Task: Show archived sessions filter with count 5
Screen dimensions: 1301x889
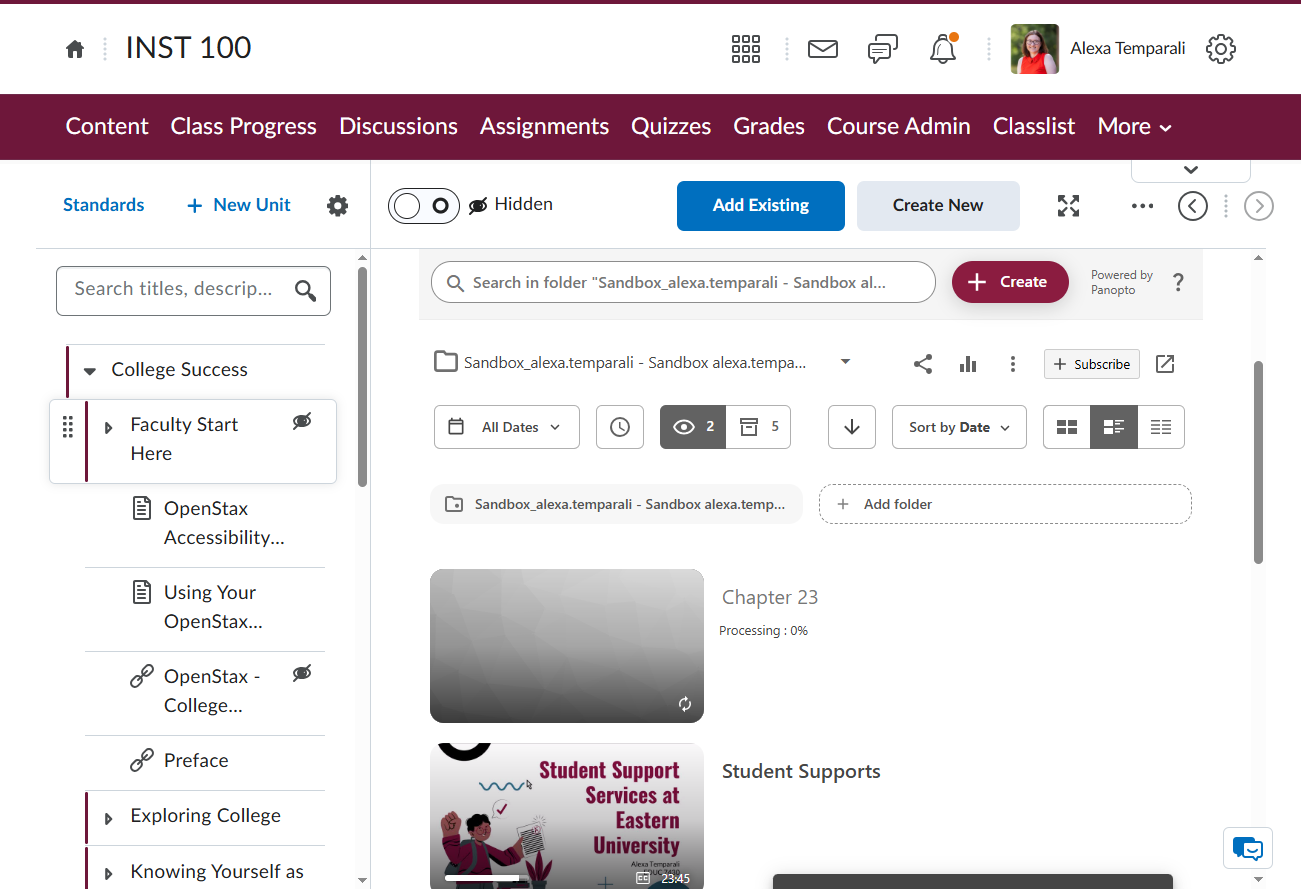Action: [759, 427]
